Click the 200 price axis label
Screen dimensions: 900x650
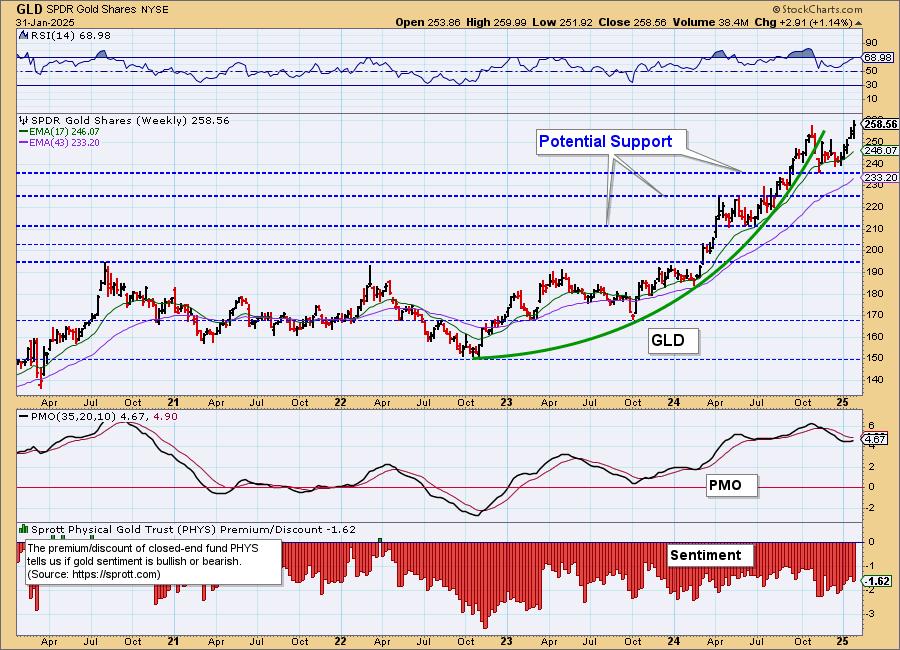pyautogui.click(x=874, y=250)
